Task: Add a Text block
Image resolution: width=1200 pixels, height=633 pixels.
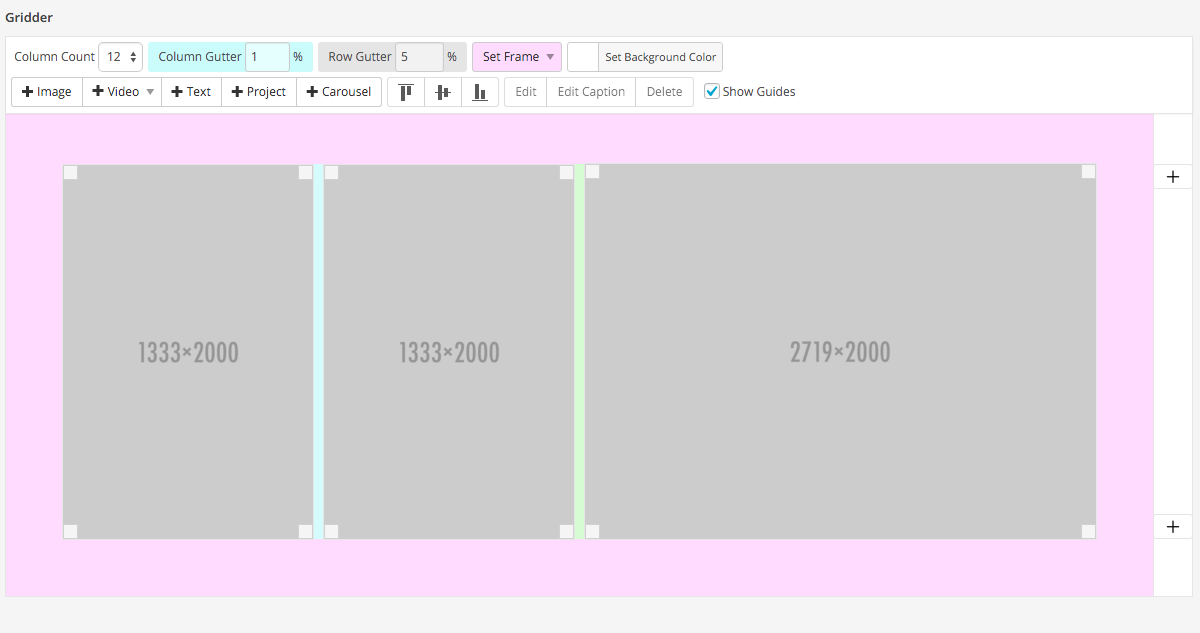Action: pos(191,91)
